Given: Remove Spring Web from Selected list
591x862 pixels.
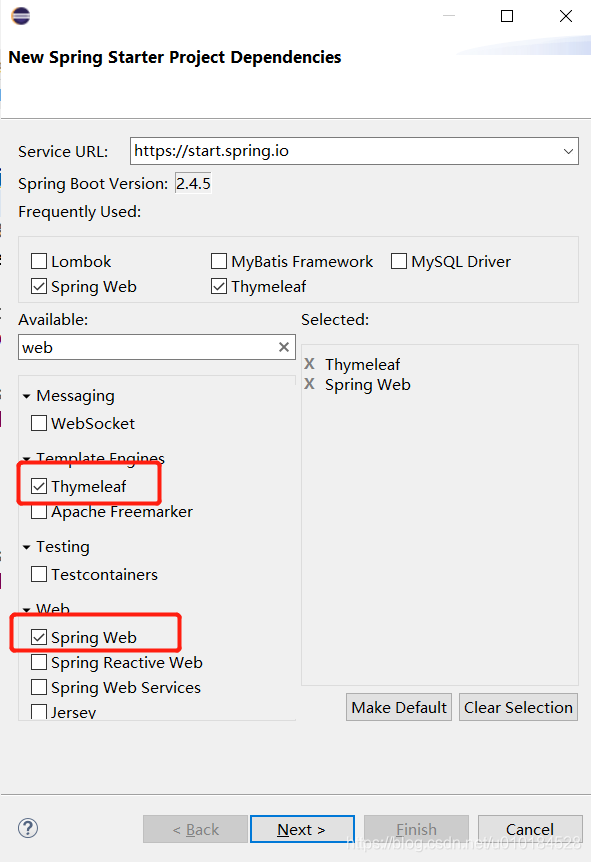Looking at the screenshot, I should point(310,384).
